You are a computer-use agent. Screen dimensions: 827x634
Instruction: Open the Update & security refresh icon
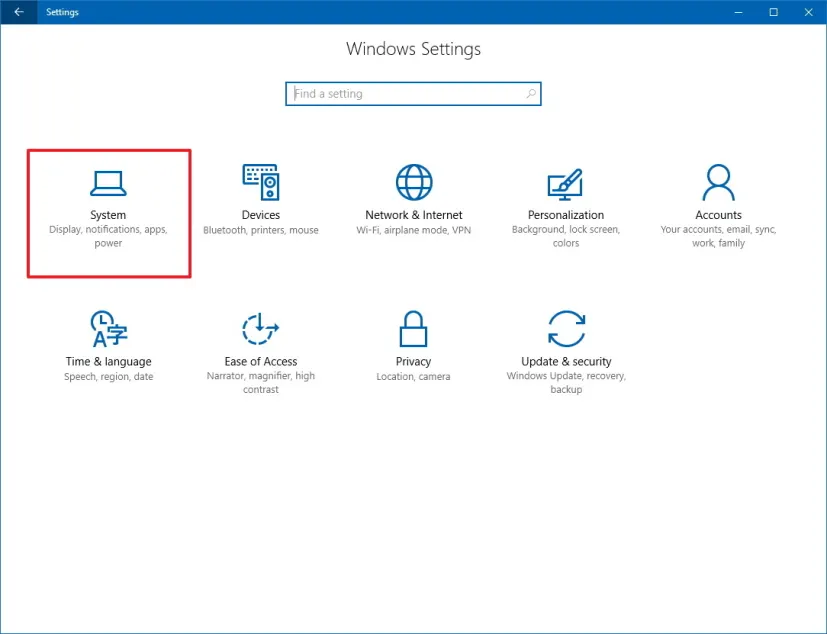(566, 329)
